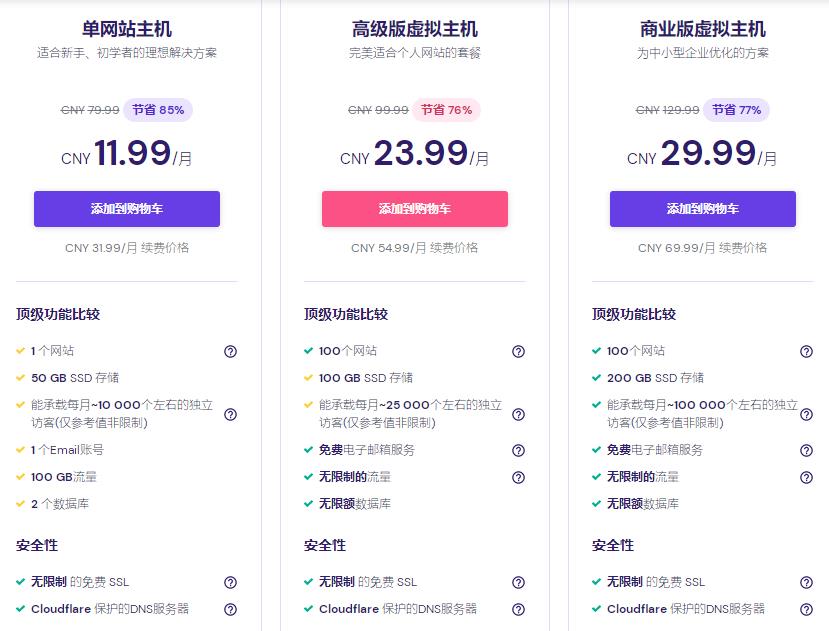The image size is (829, 631).
Task: Select the 高级版虚拟主机 plan title
Action: click(414, 30)
